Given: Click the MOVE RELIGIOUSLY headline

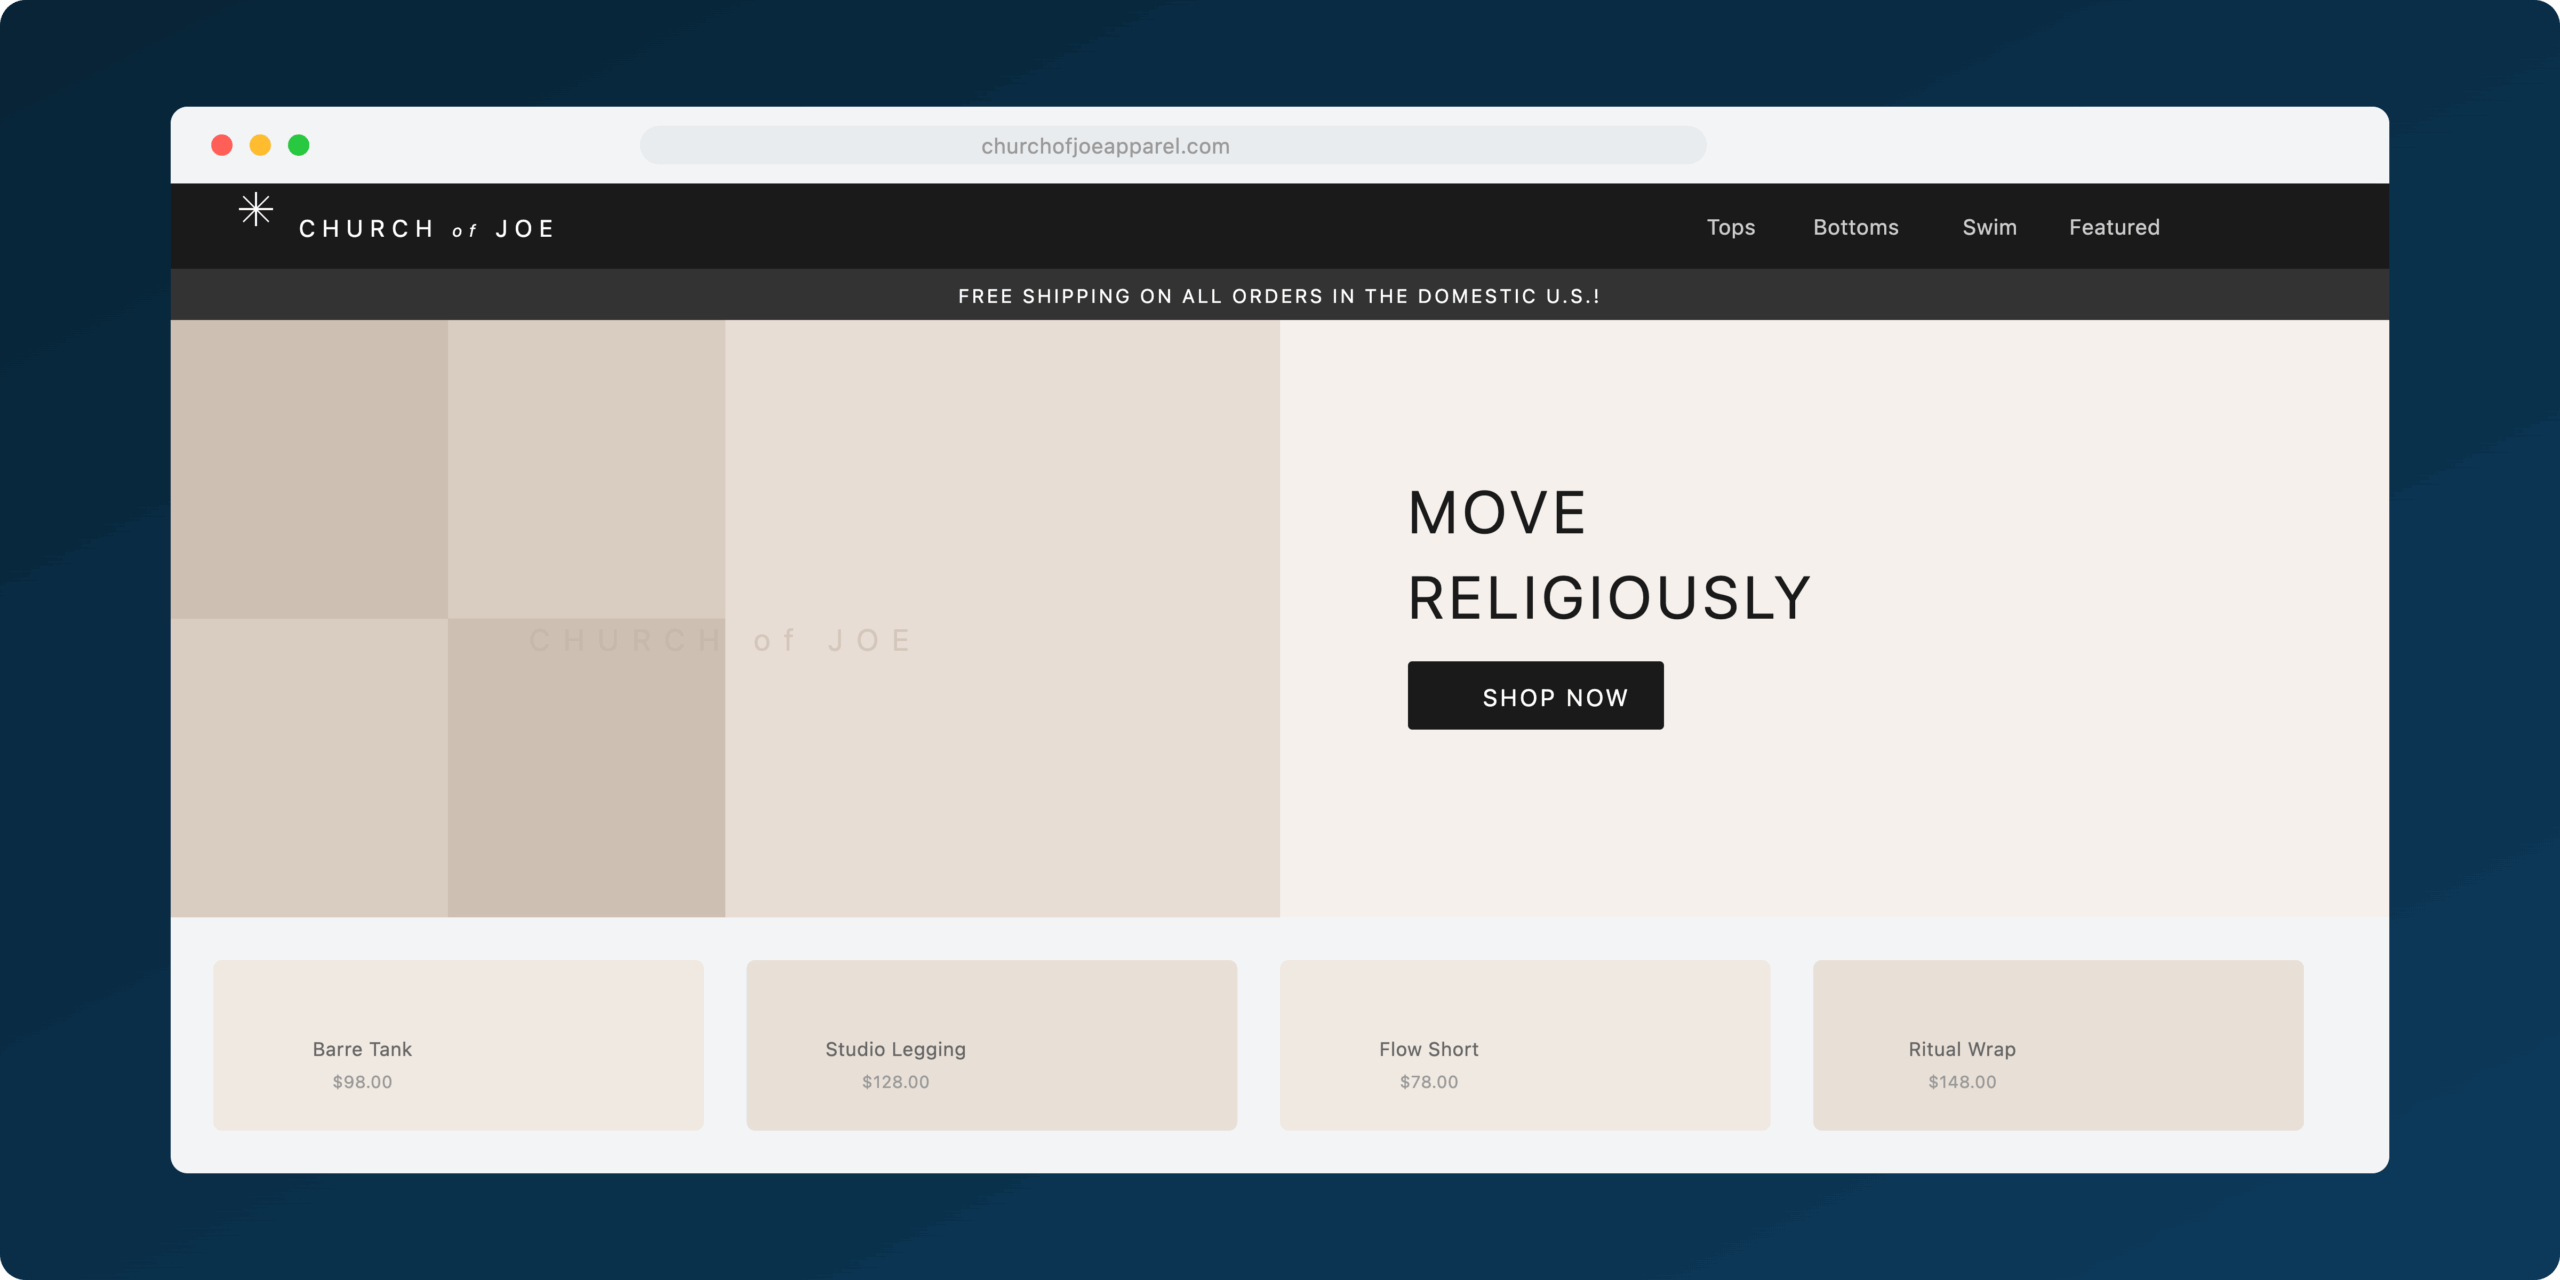Looking at the screenshot, I should [x=1608, y=555].
